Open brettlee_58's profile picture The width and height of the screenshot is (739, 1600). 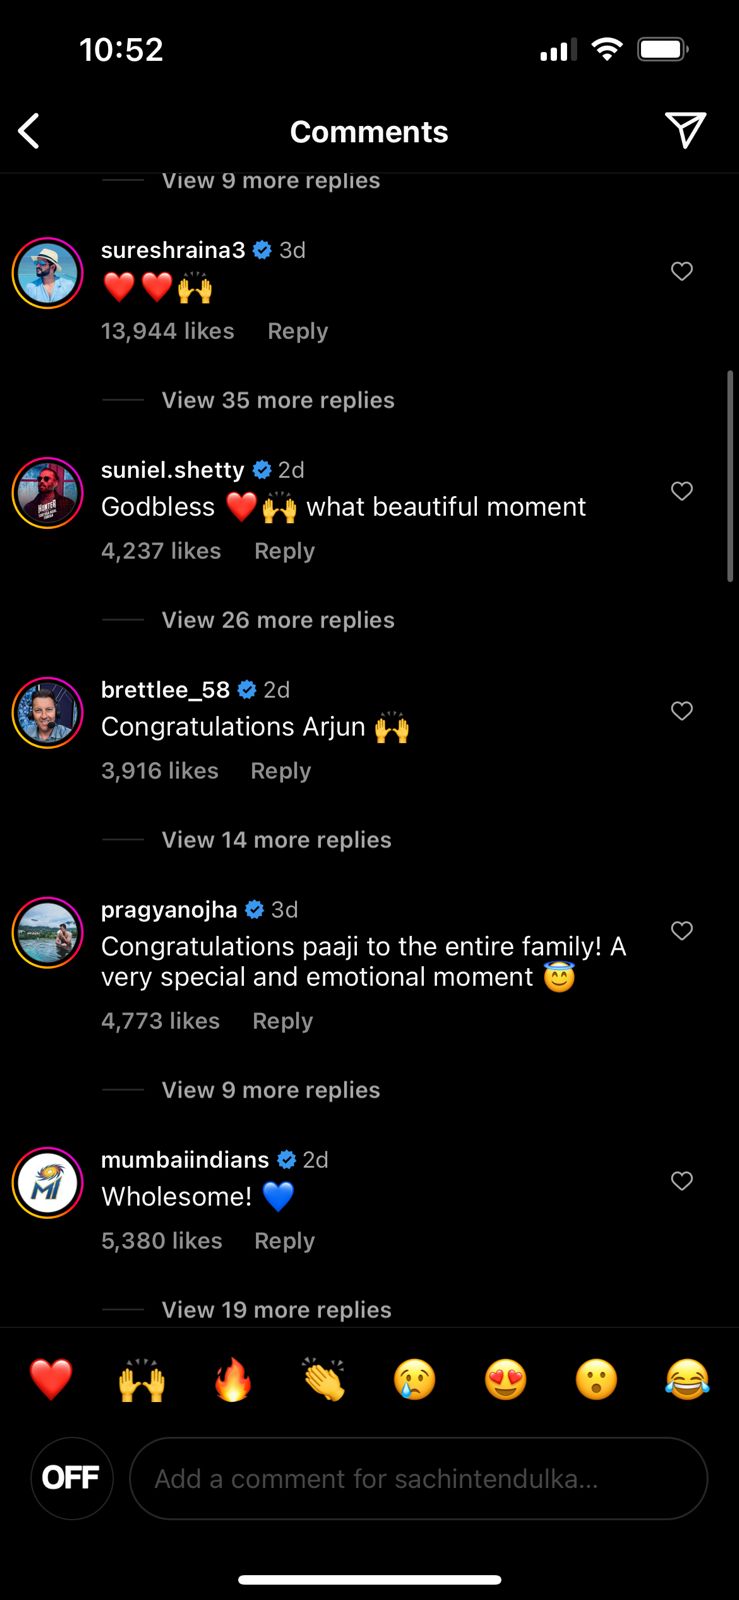47,713
